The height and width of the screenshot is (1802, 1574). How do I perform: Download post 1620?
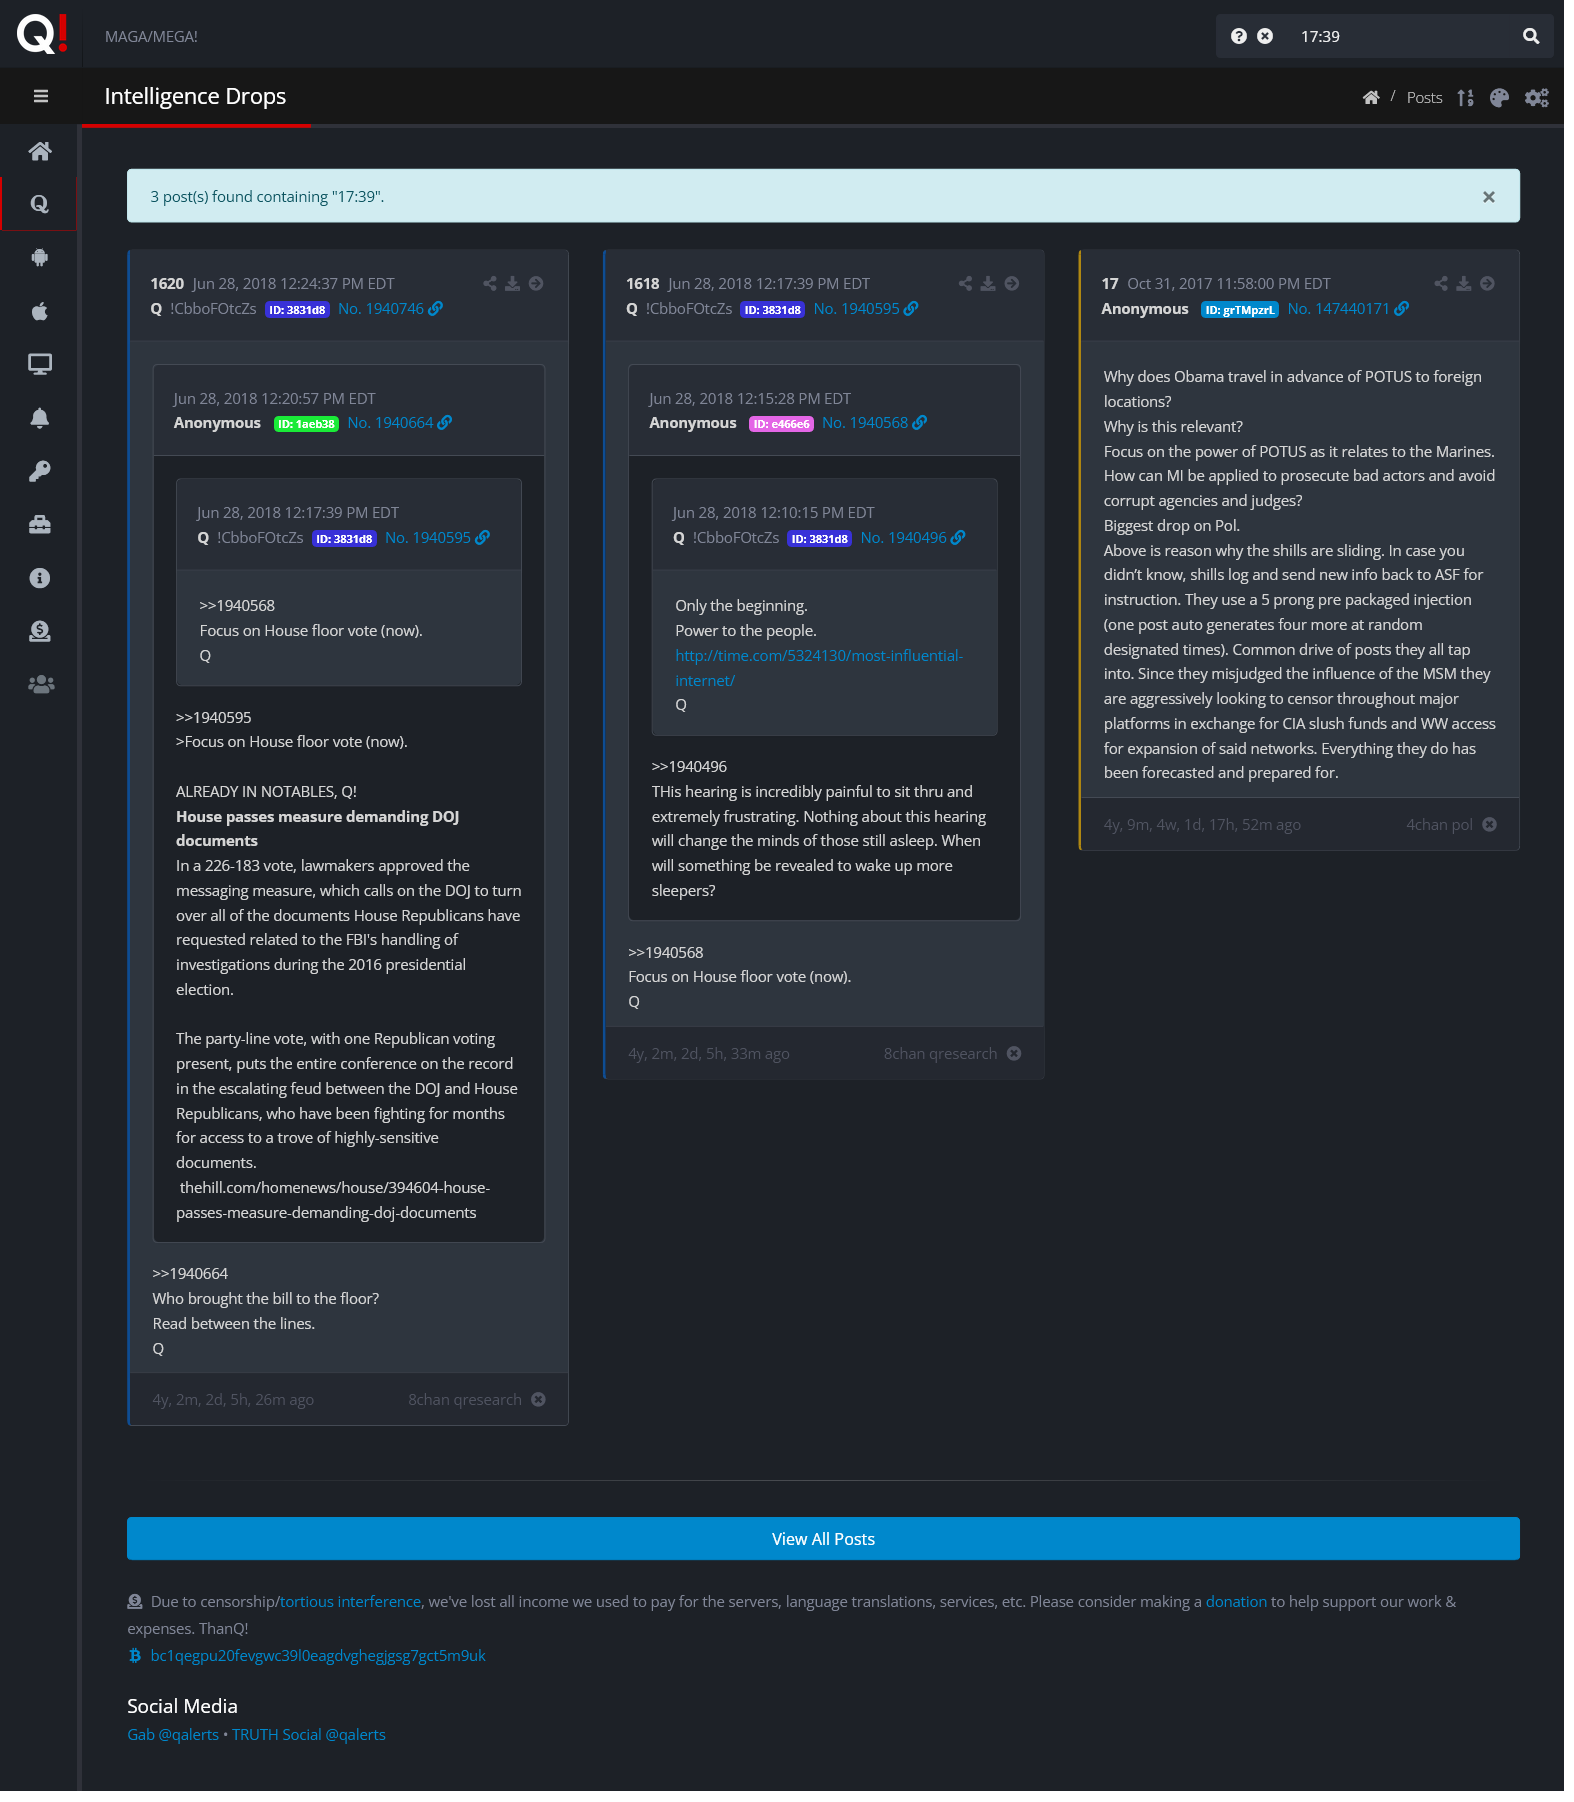coord(512,284)
